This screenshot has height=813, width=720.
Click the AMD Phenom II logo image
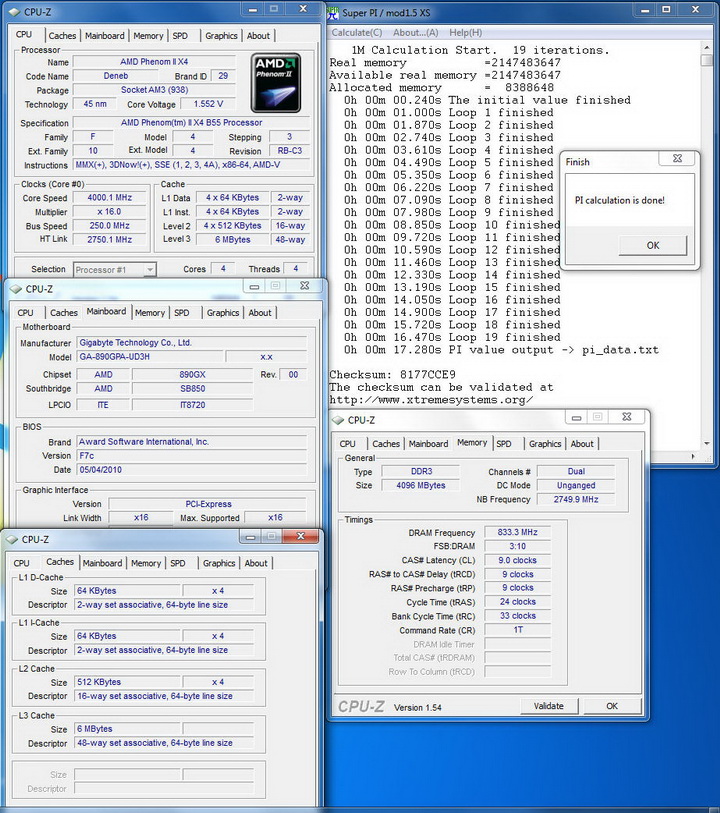276,82
